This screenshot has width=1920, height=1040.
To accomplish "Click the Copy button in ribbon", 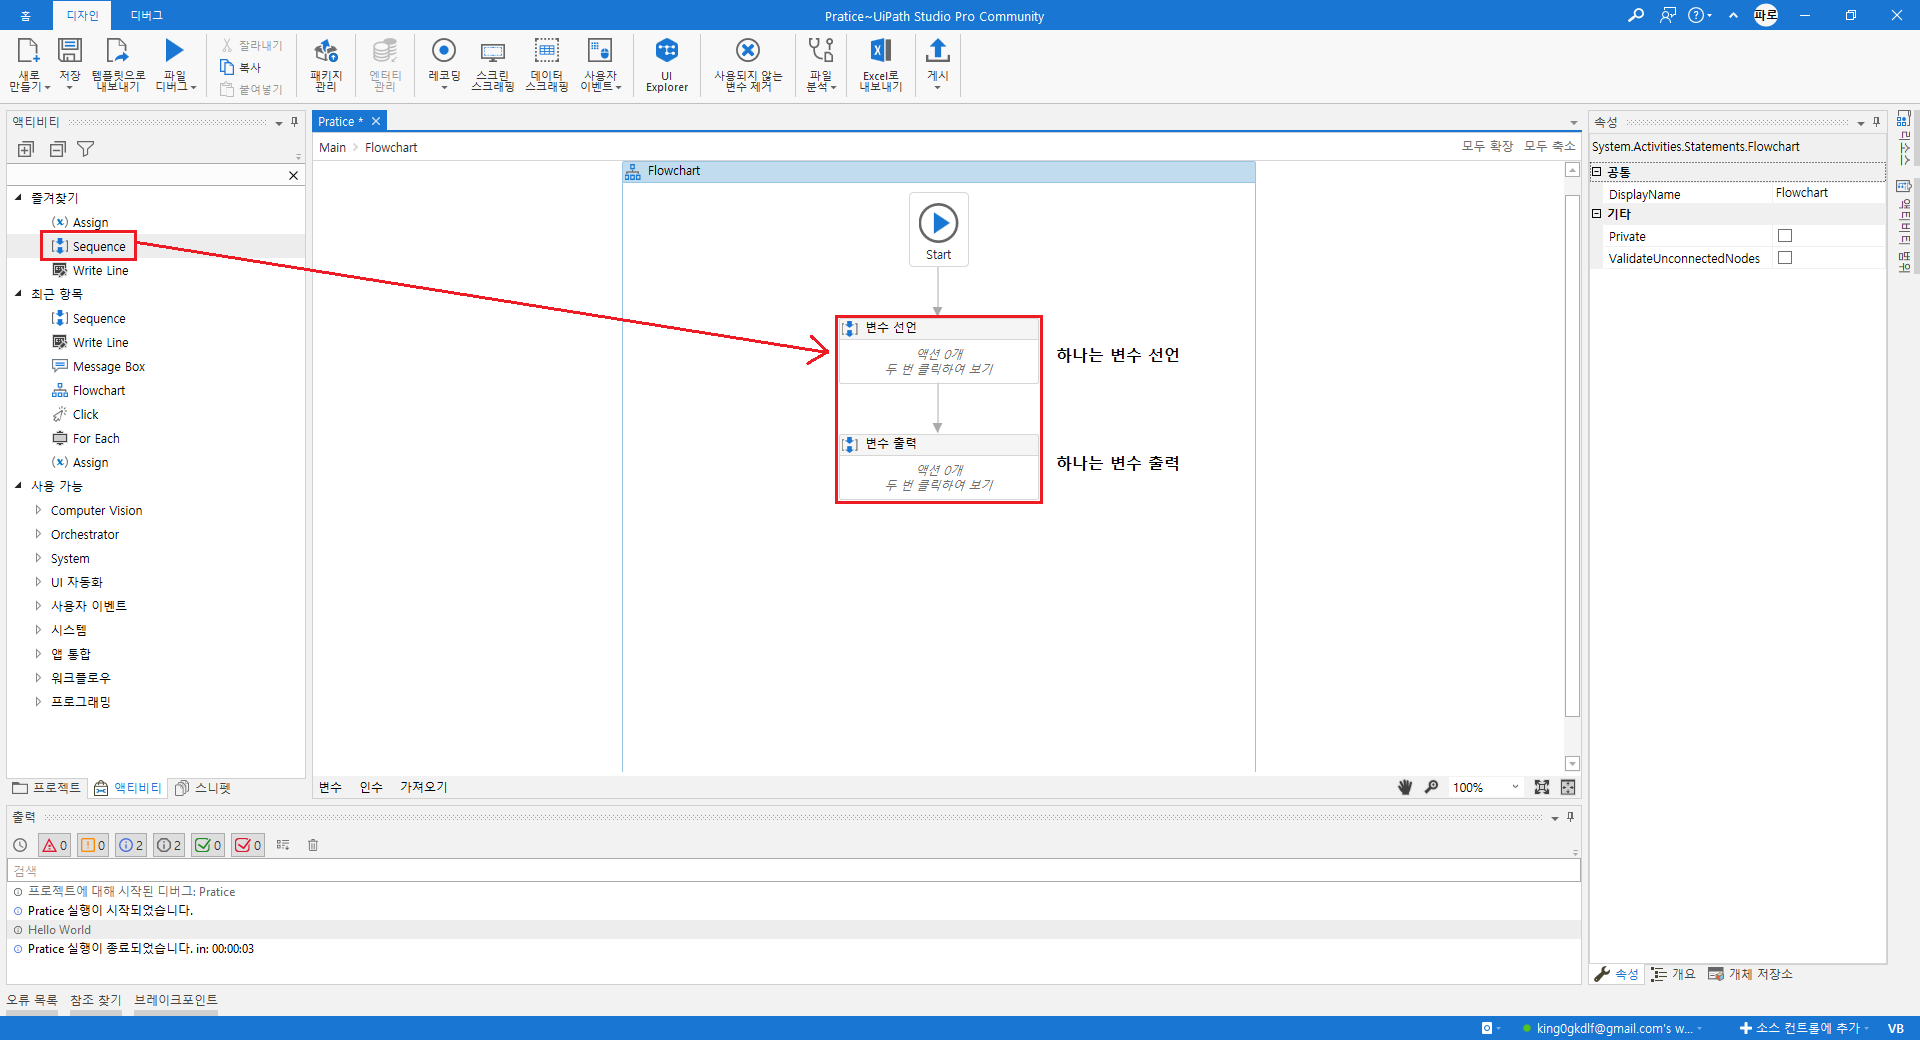I will (x=241, y=67).
